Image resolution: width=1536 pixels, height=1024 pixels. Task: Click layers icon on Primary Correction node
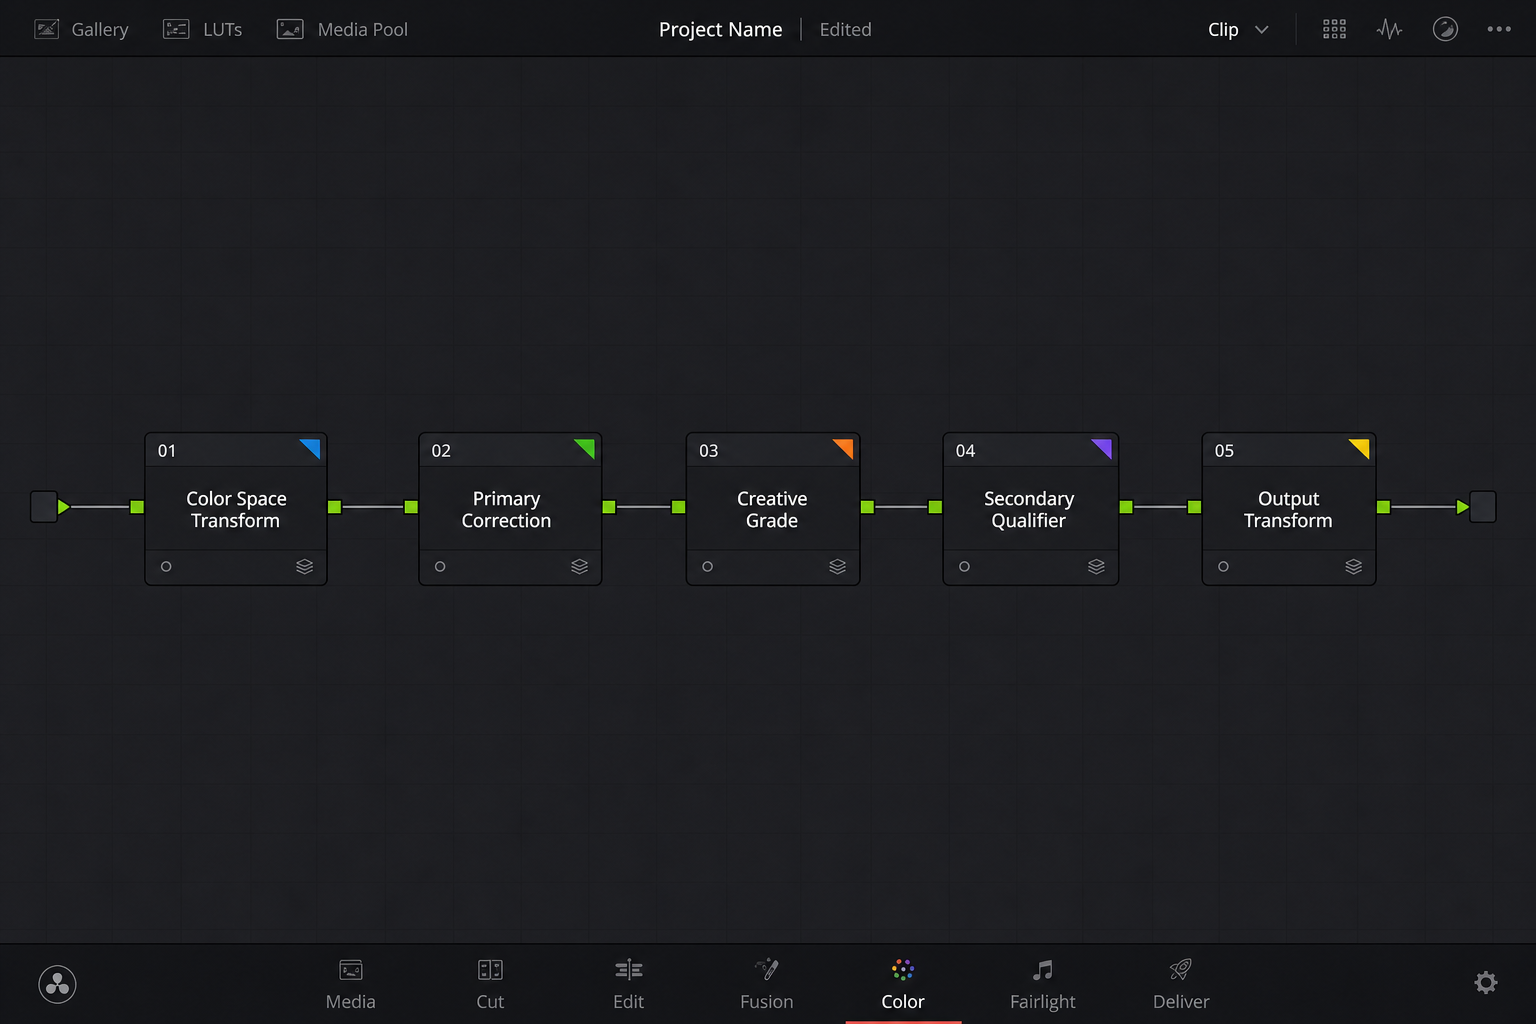coord(579,566)
